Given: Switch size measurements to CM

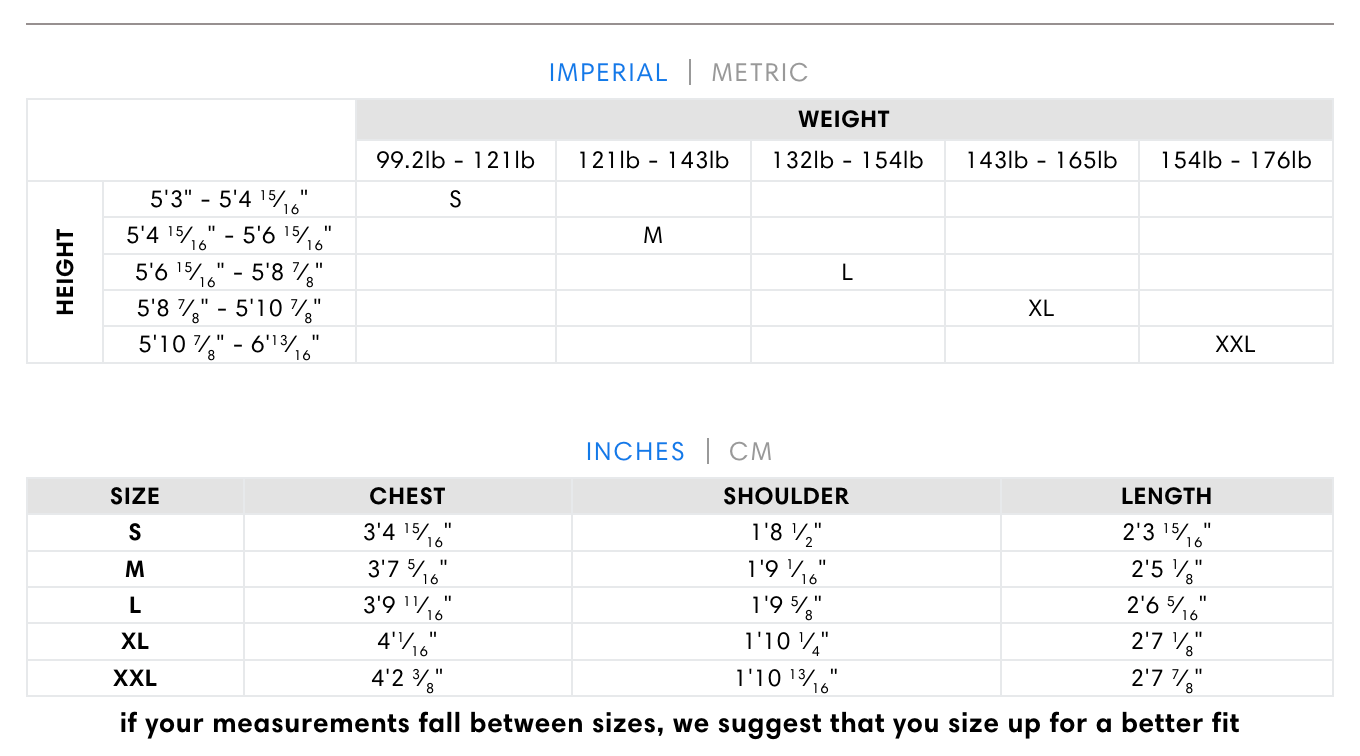Looking at the screenshot, I should pos(751,451).
